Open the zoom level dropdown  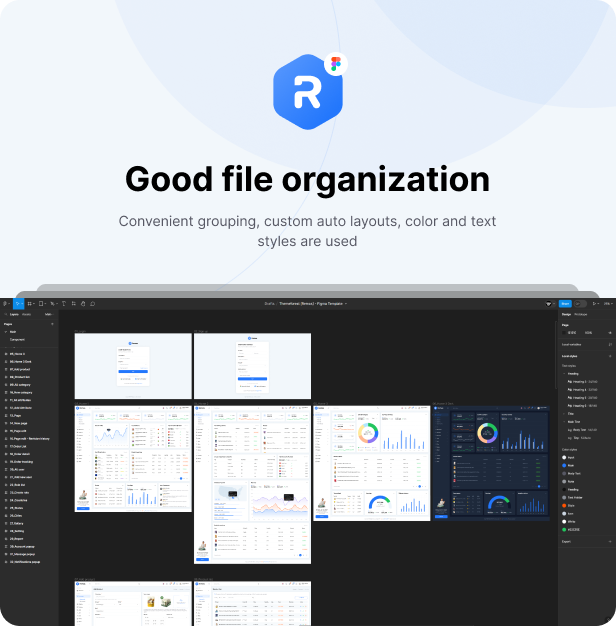click(606, 303)
